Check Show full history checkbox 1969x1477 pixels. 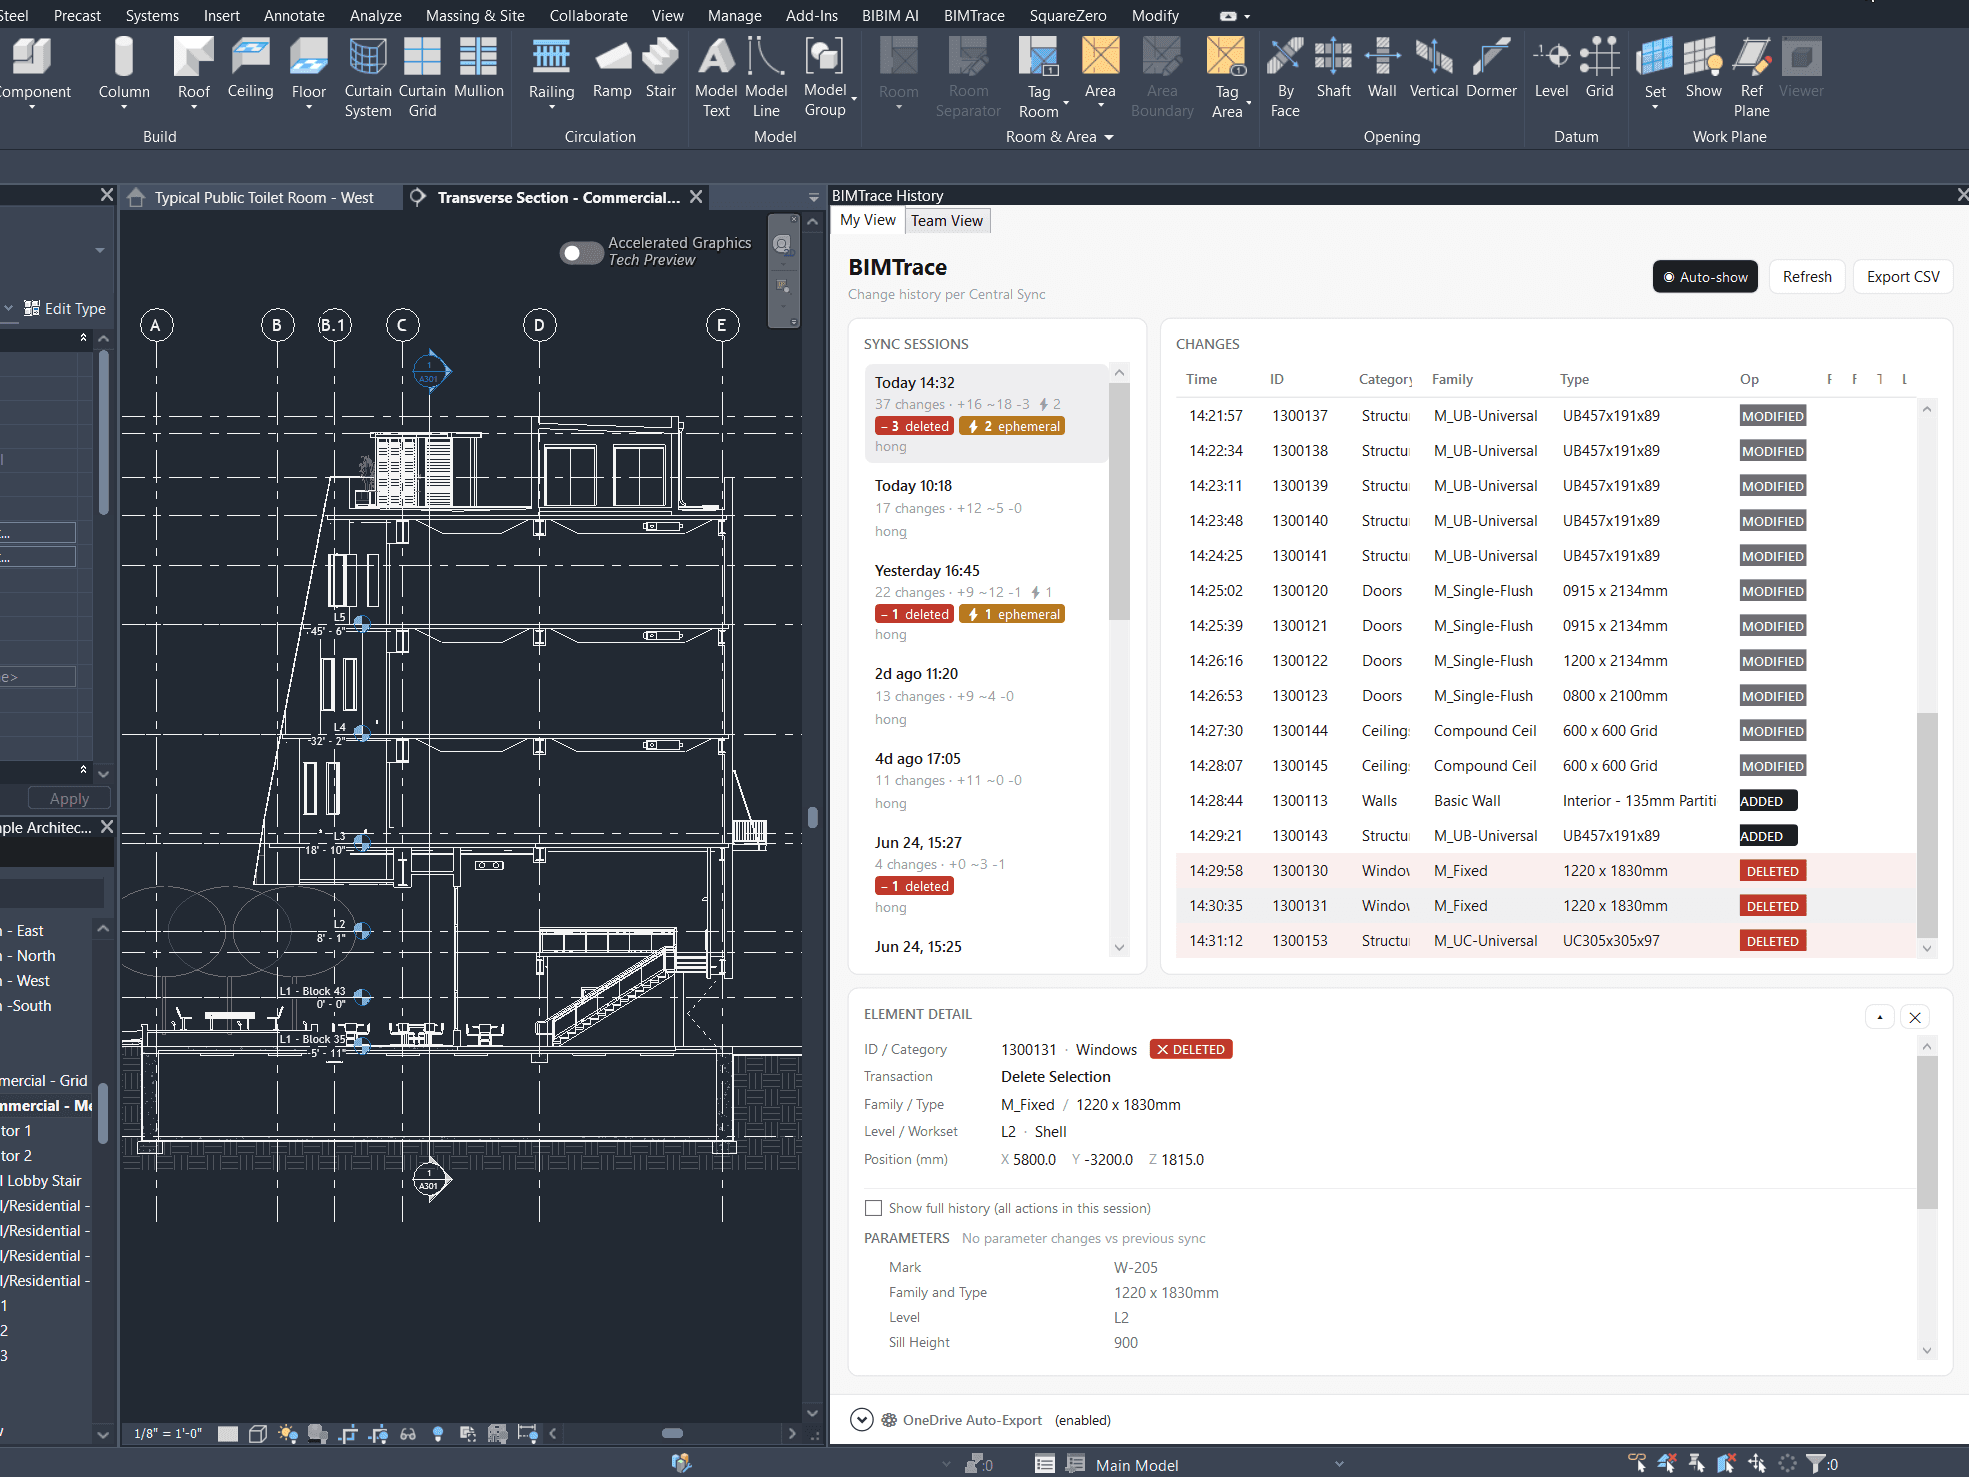point(874,1208)
